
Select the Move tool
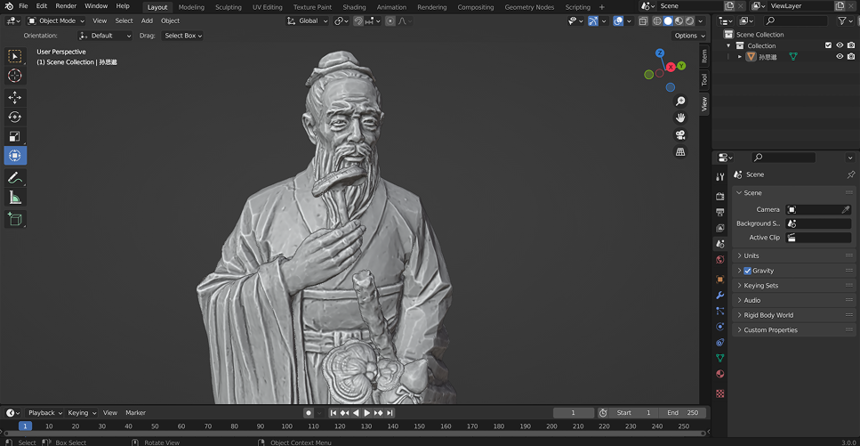pos(15,98)
